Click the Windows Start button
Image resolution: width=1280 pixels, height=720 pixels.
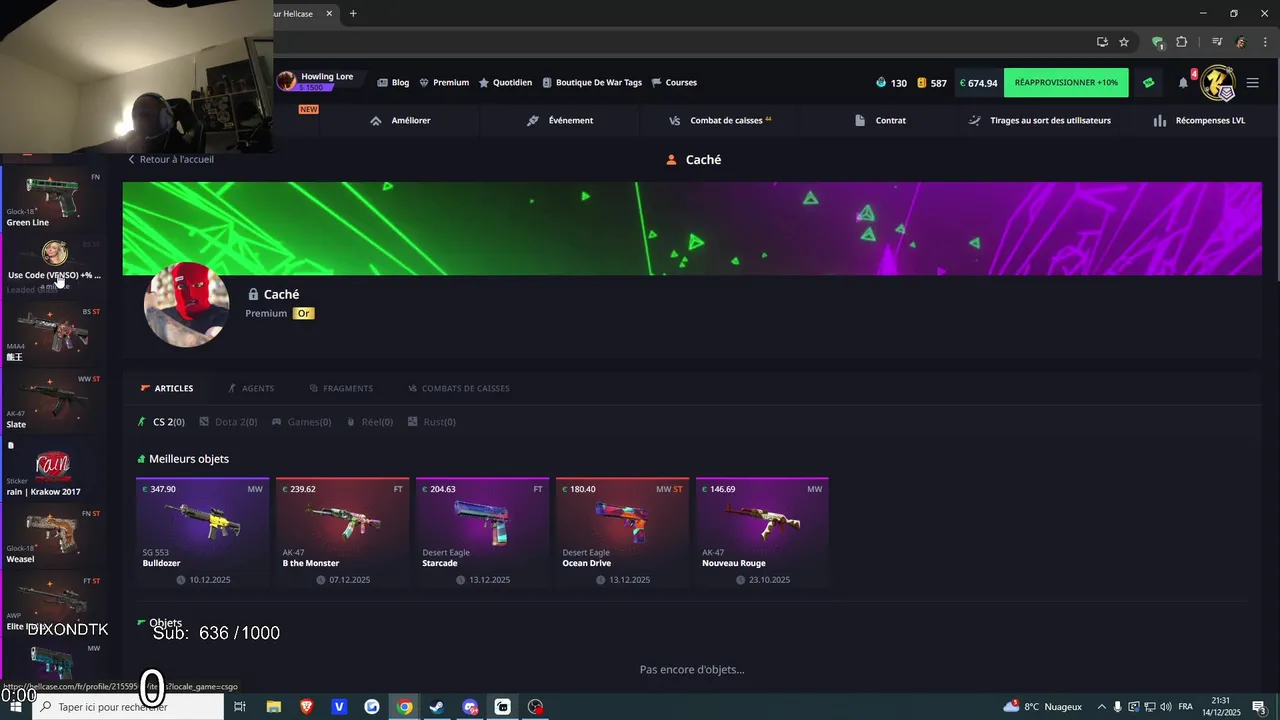pyautogui.click(x=15, y=707)
